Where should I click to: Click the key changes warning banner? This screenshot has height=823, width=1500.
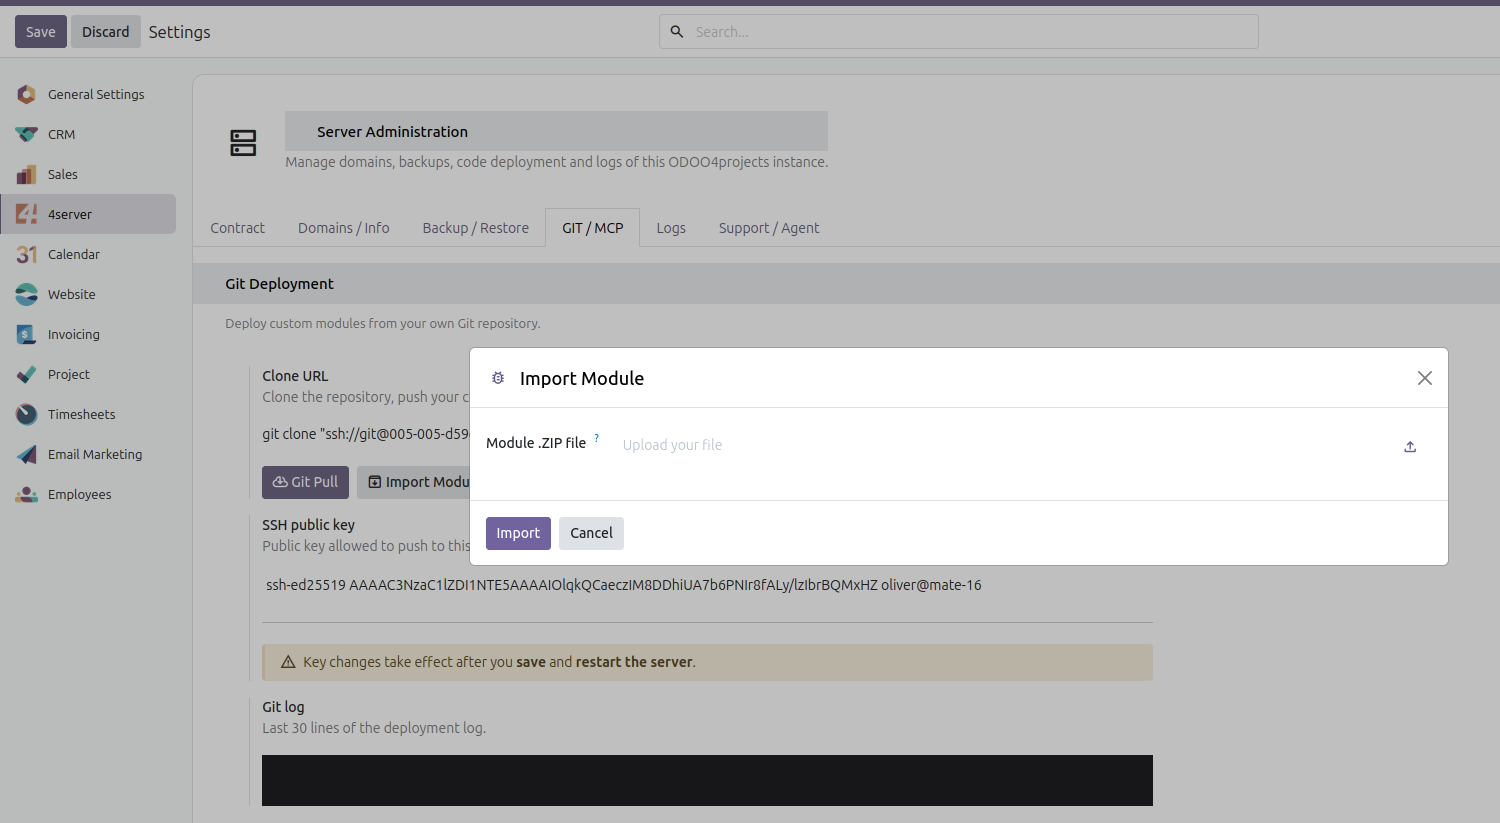click(707, 662)
